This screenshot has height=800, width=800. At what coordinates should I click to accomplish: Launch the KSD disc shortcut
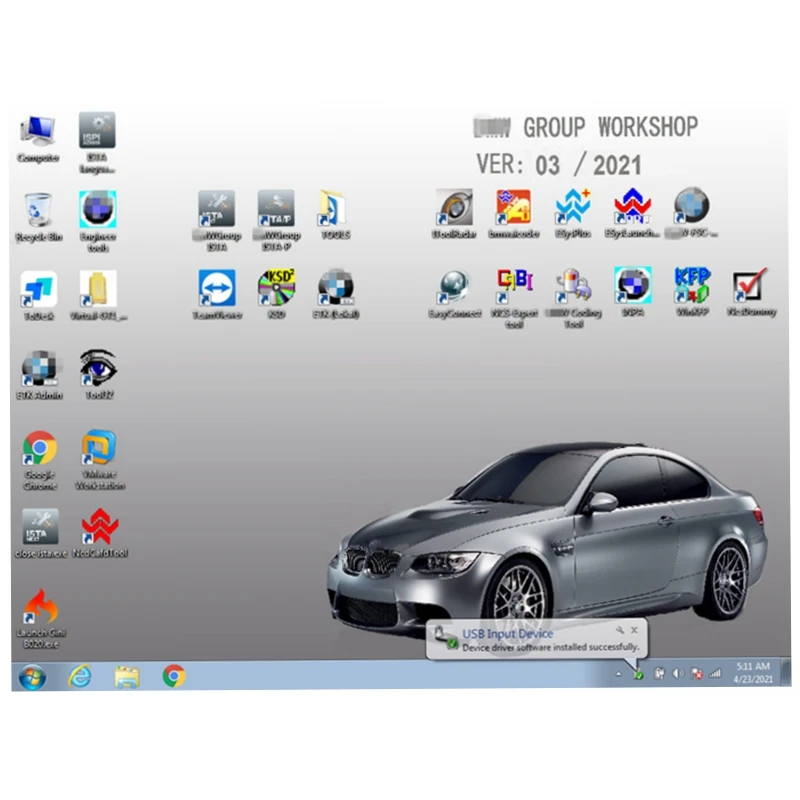[276, 293]
